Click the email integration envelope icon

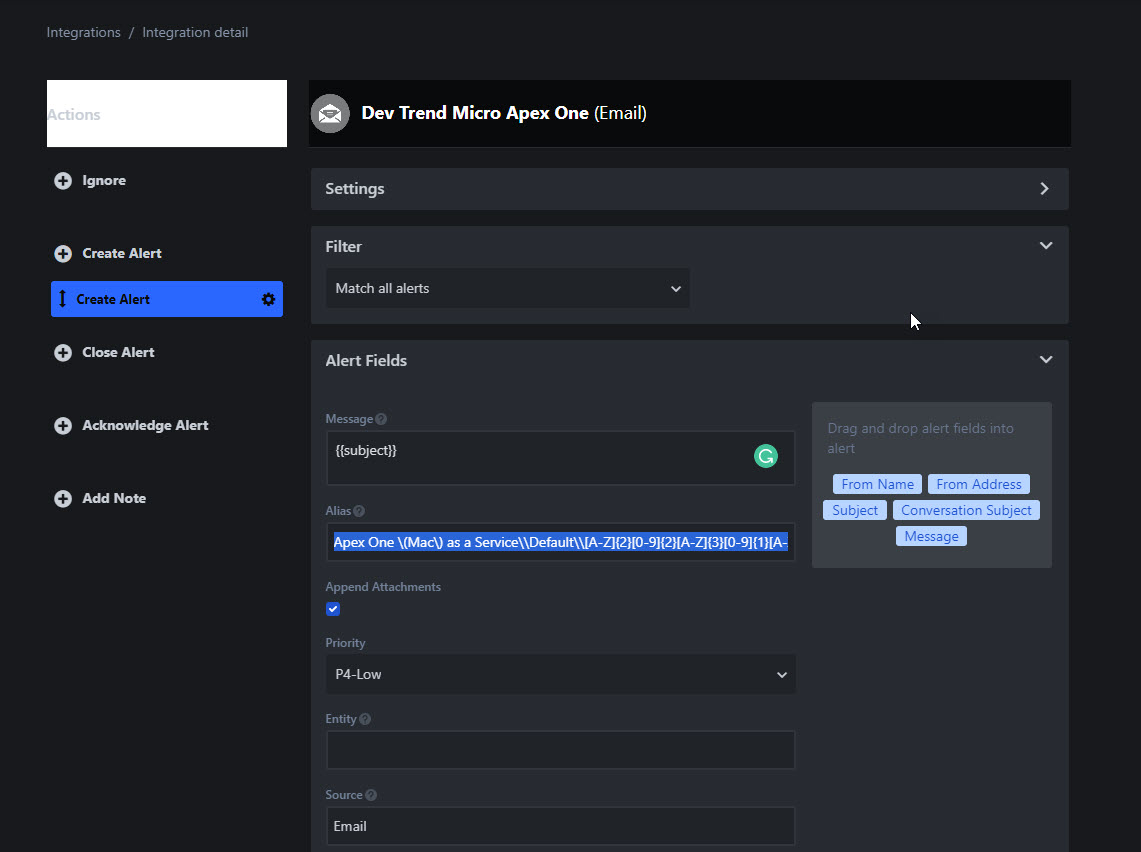[x=330, y=114]
